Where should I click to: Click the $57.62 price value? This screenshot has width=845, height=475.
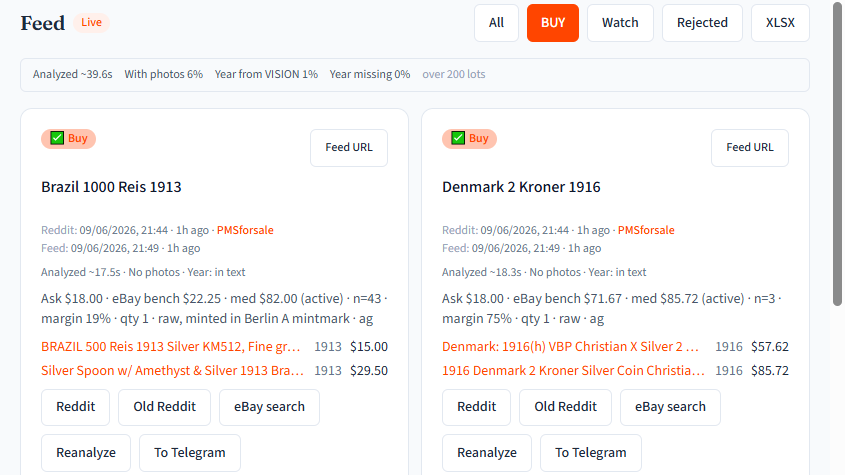(770, 347)
